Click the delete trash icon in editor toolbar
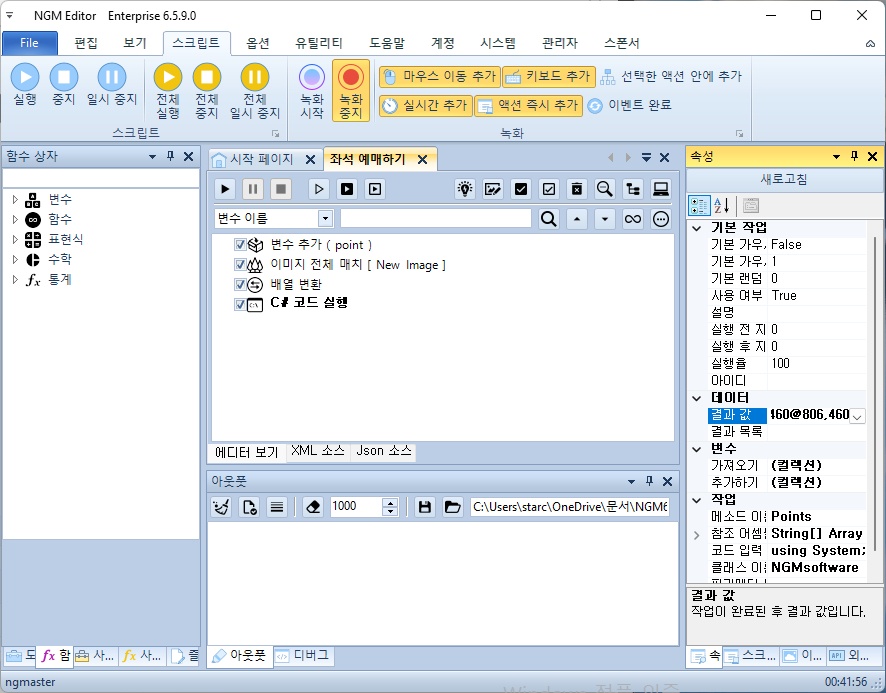Screen dimensions: 886x693 click(576, 189)
